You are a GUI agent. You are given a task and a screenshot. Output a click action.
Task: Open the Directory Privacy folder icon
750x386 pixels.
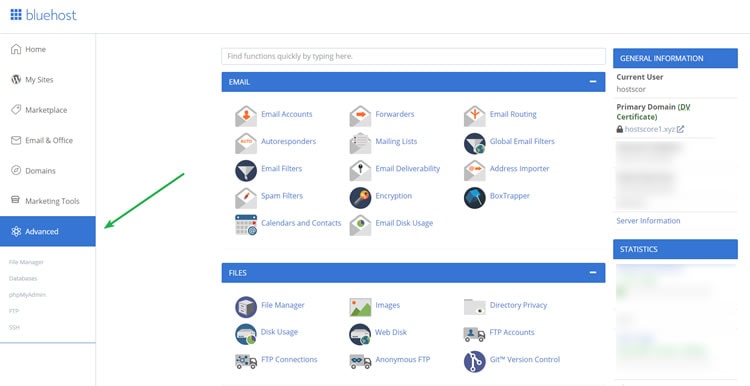(474, 307)
